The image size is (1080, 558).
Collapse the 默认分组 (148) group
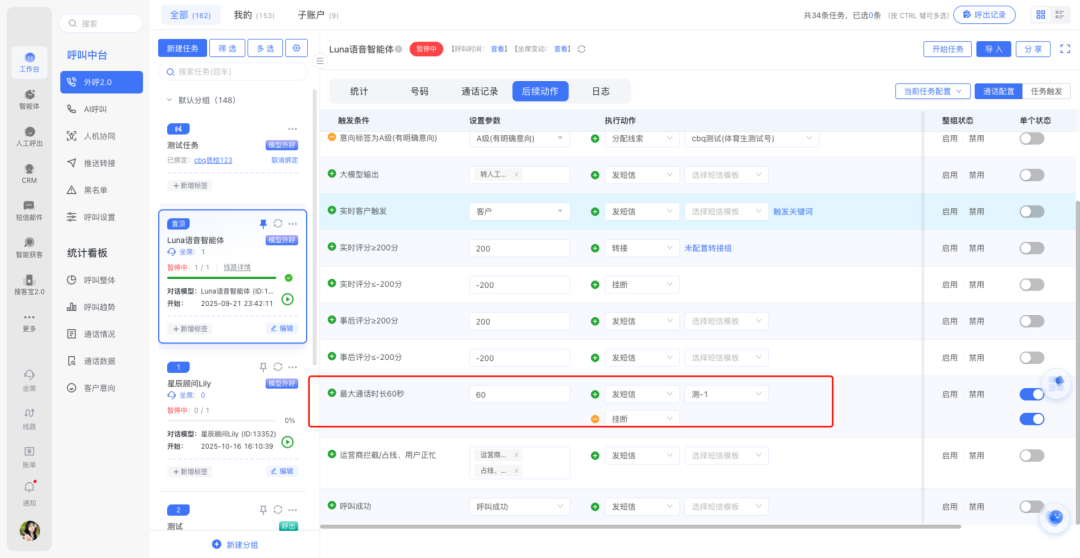pyautogui.click(x=169, y=100)
